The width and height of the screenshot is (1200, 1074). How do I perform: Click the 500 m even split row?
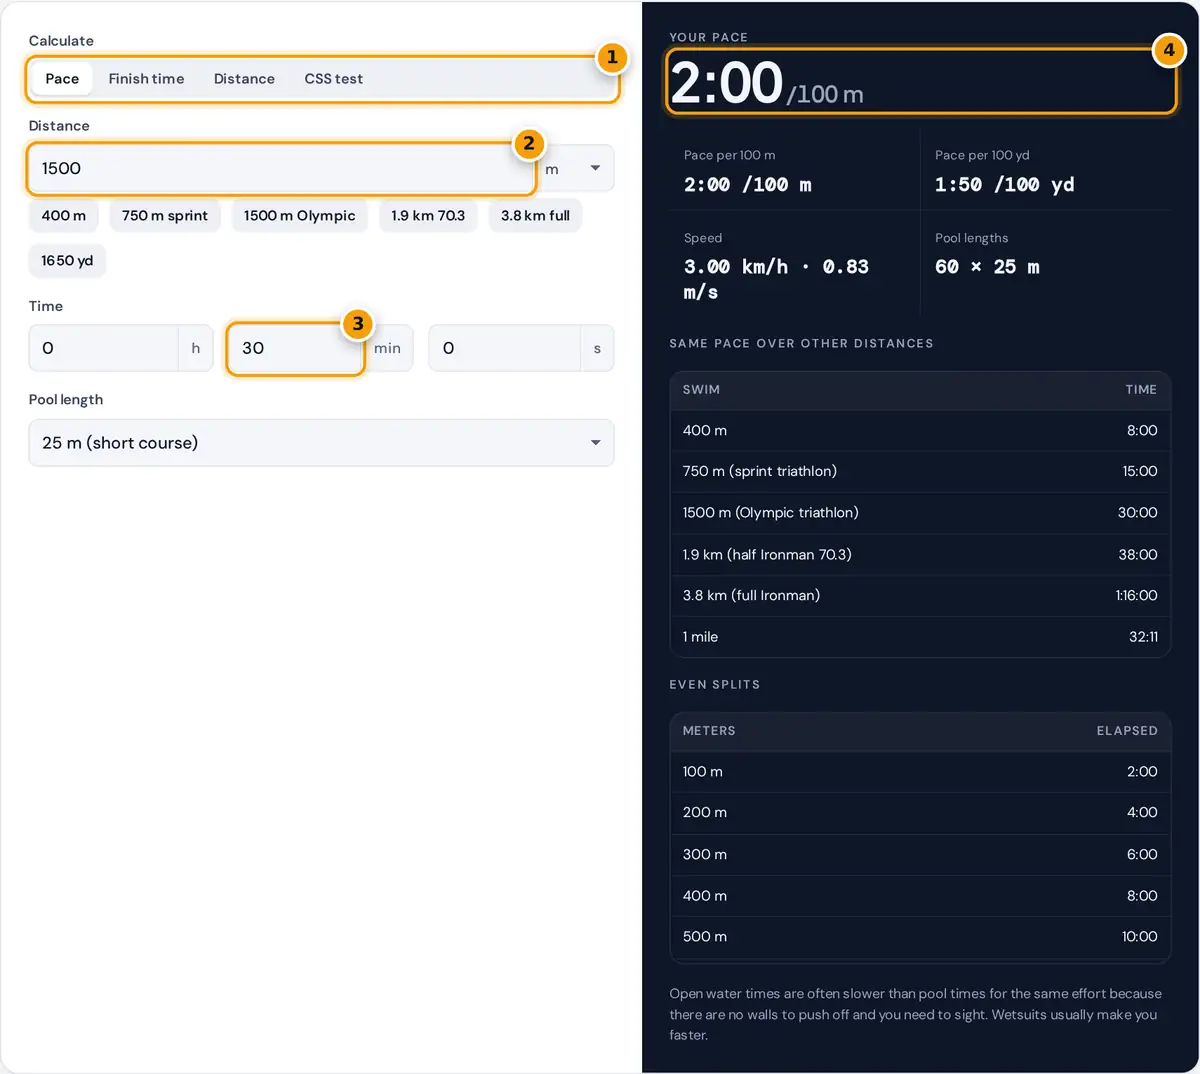click(x=920, y=936)
